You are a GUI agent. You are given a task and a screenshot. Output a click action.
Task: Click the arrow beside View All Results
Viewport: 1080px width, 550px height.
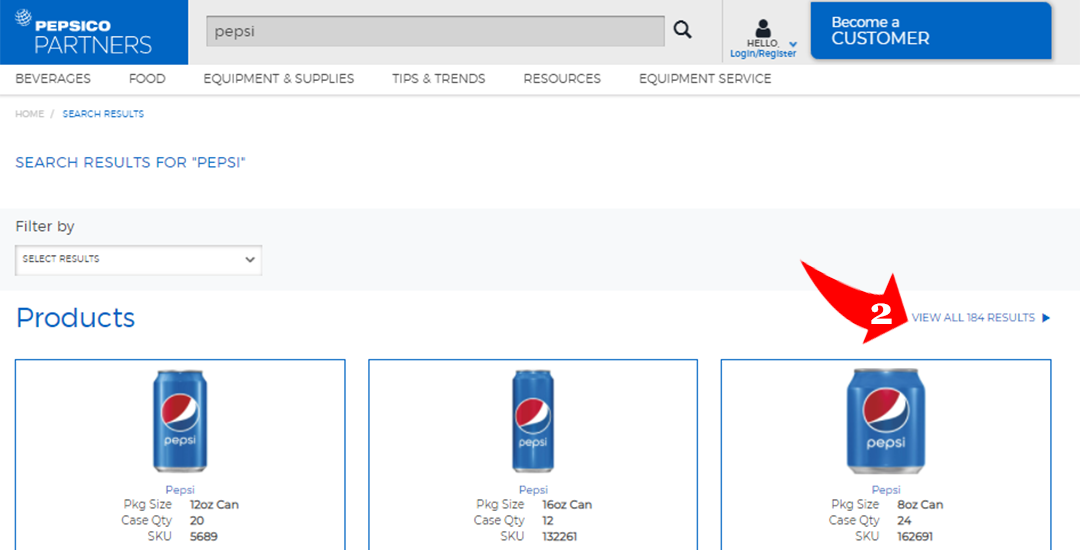pos(1046,317)
